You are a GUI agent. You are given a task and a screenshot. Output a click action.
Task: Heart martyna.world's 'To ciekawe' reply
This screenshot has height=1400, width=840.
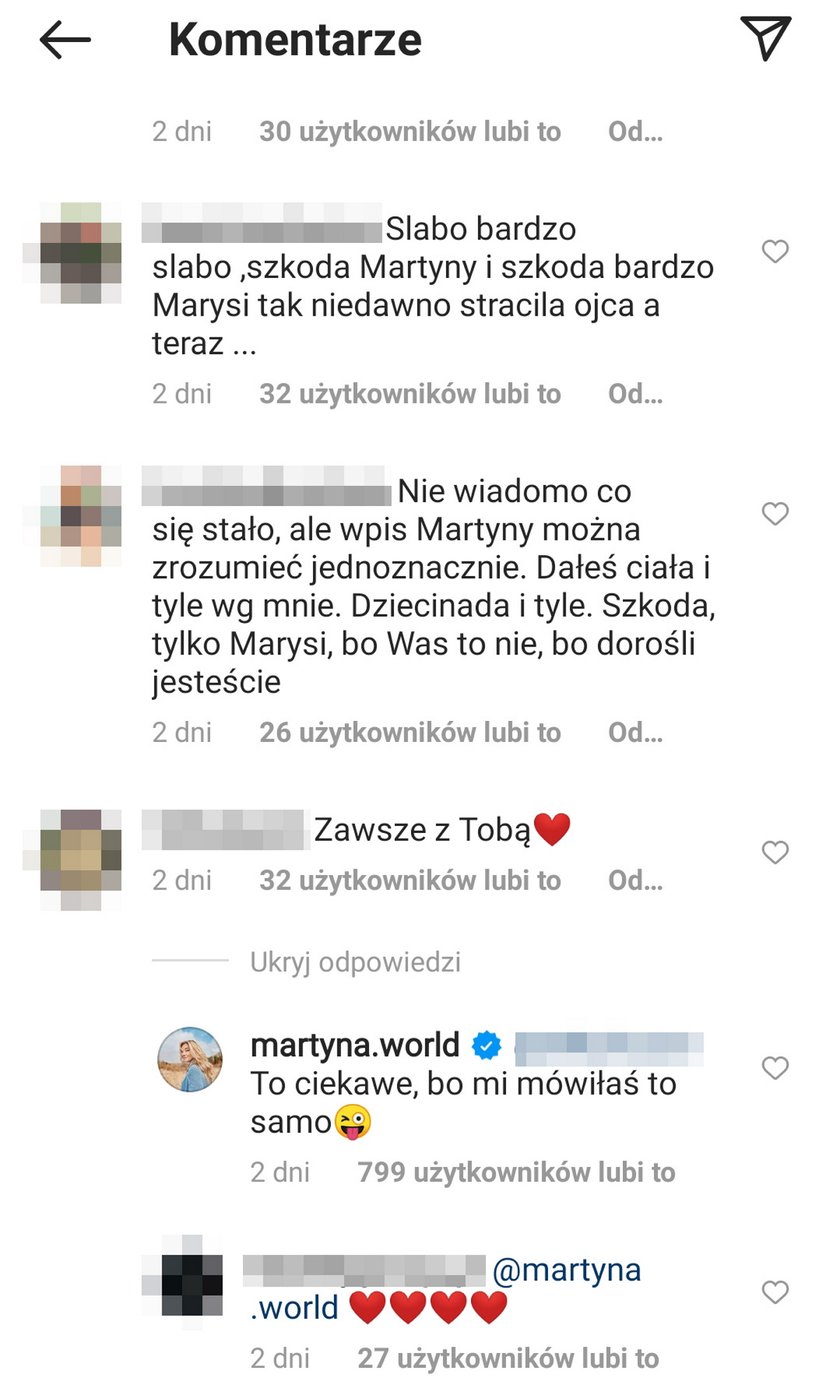pyautogui.click(x=776, y=1068)
